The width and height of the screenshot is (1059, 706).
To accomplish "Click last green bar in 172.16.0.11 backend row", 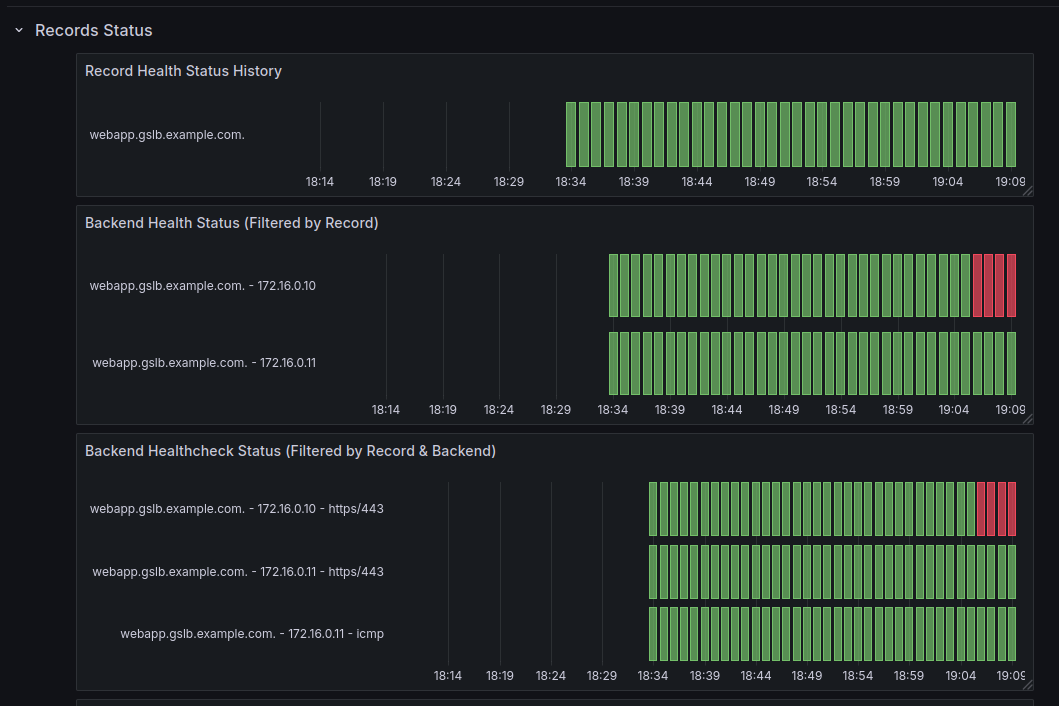I will click(x=1011, y=363).
